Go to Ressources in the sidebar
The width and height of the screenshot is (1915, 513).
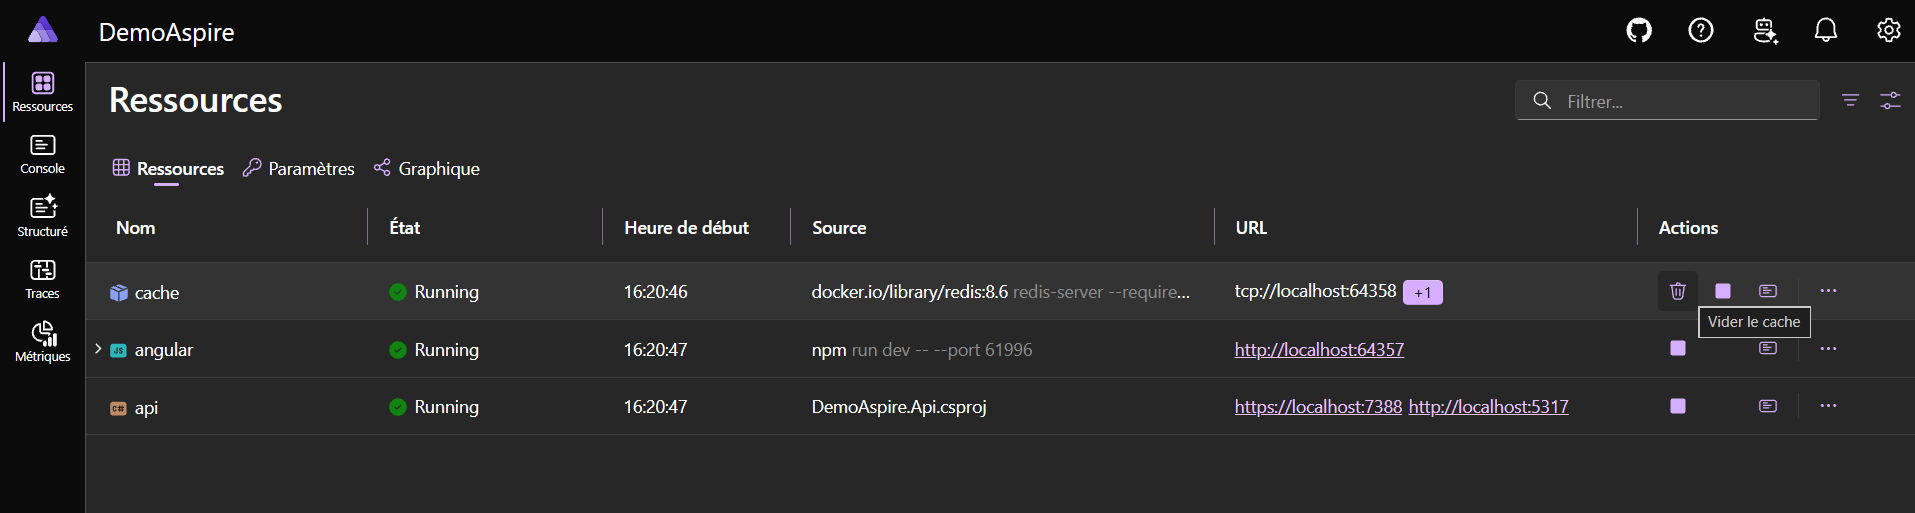(43, 92)
